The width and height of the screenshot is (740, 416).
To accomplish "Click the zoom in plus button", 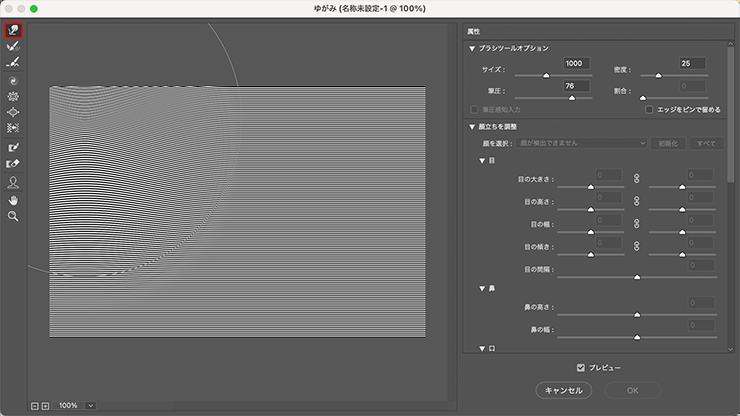I will pos(45,406).
